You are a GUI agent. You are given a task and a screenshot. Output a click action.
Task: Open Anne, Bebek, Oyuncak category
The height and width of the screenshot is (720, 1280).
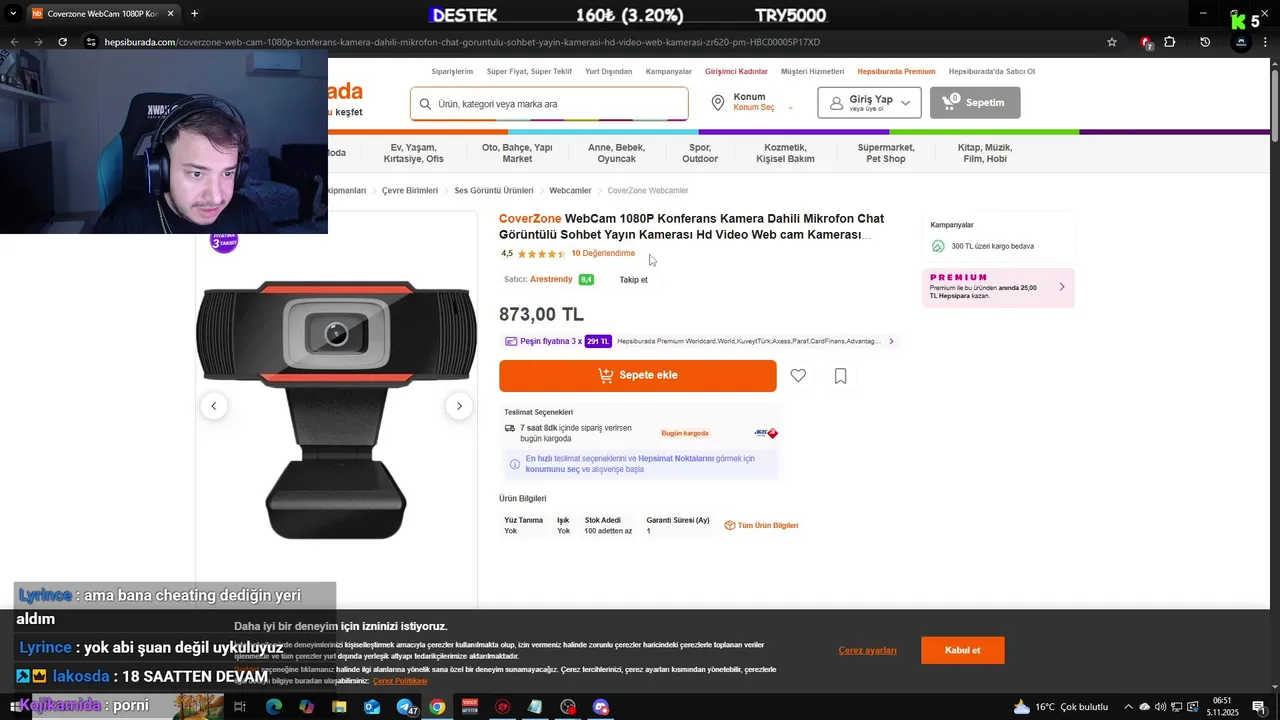click(616, 153)
